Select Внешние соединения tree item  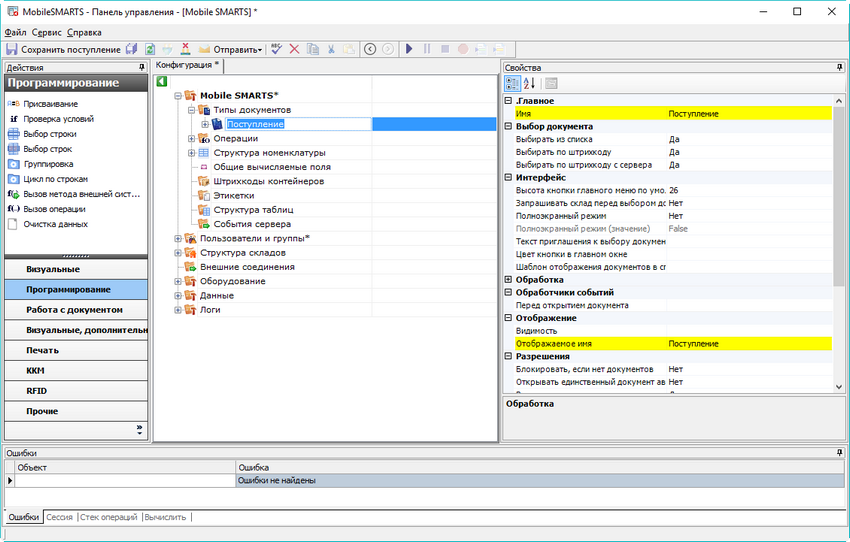click(247, 267)
